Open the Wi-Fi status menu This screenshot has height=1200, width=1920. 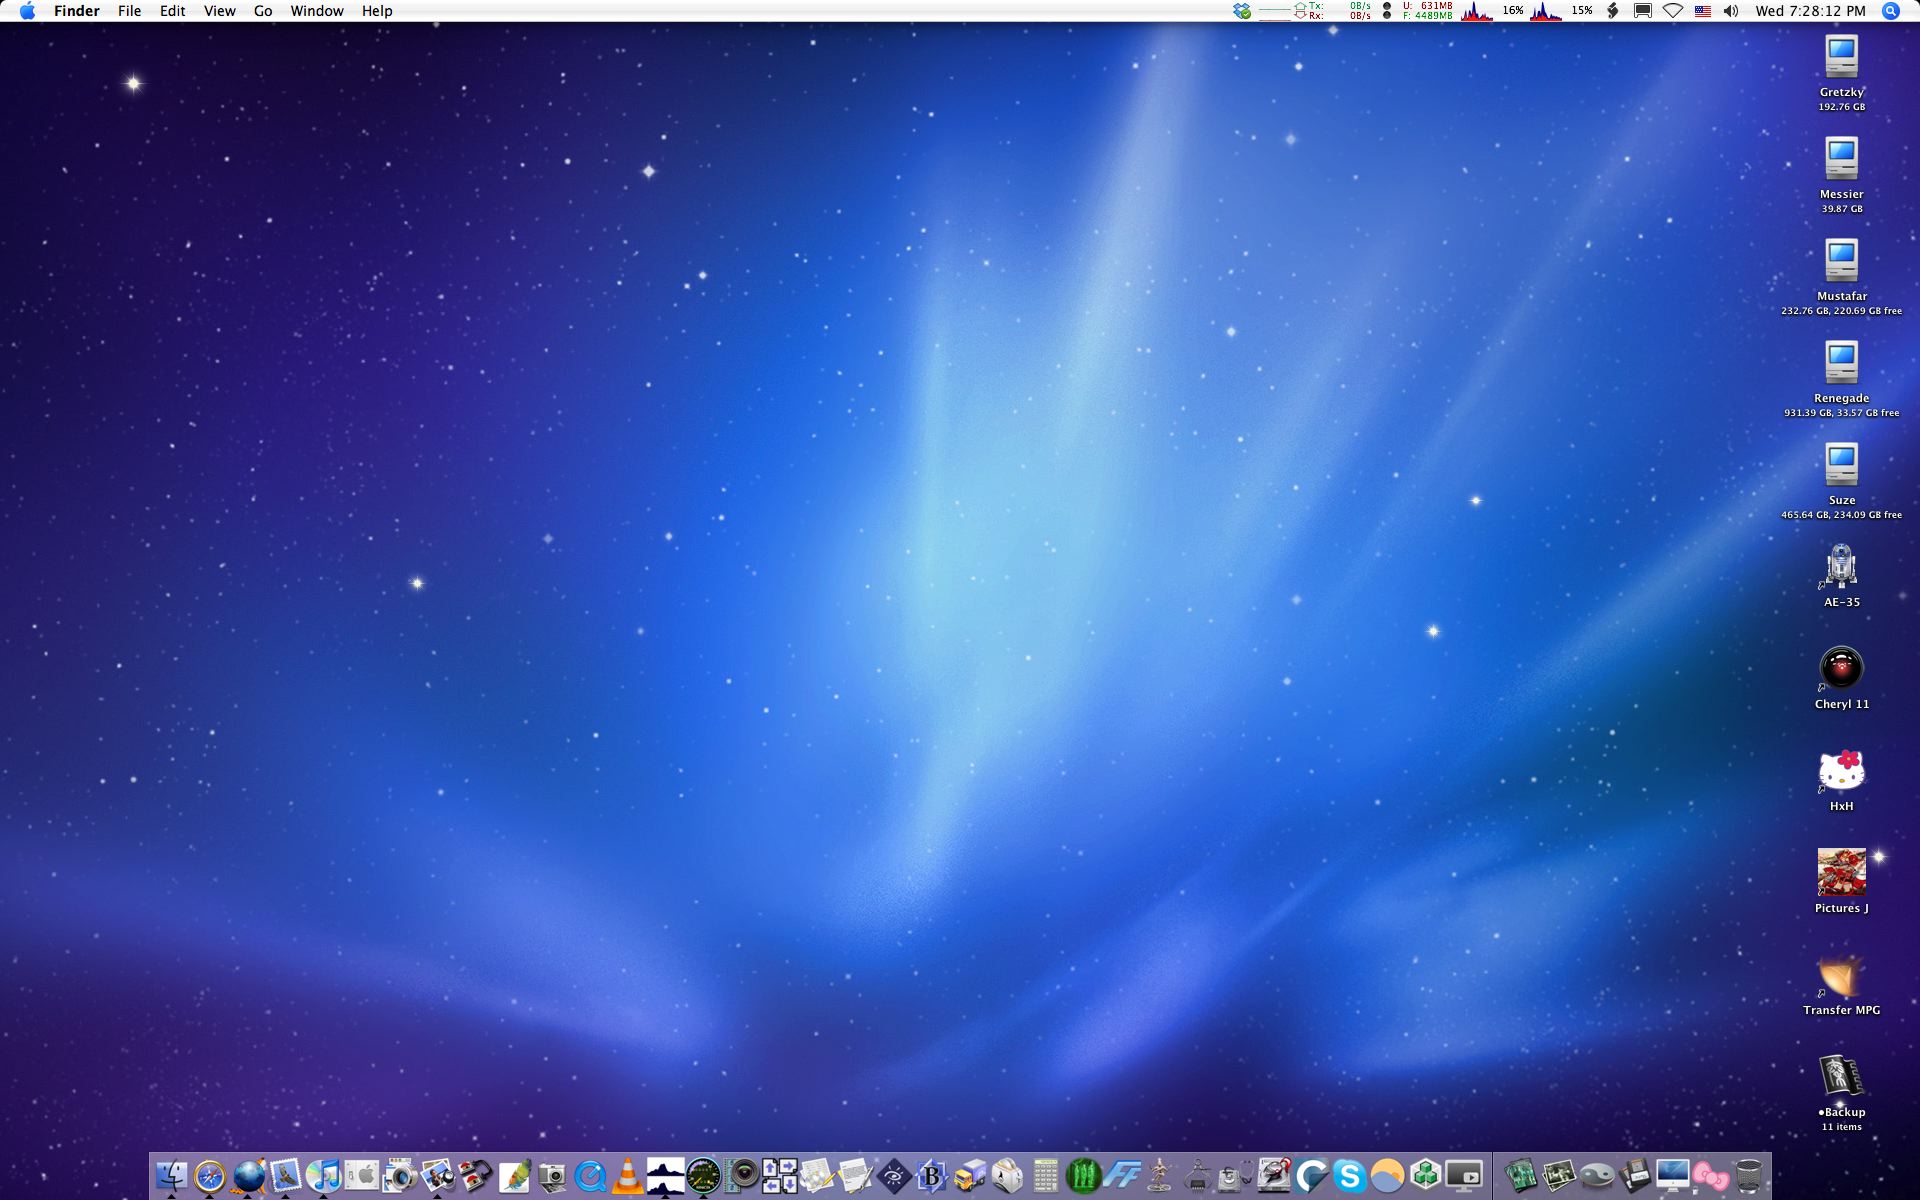pyautogui.click(x=1673, y=11)
